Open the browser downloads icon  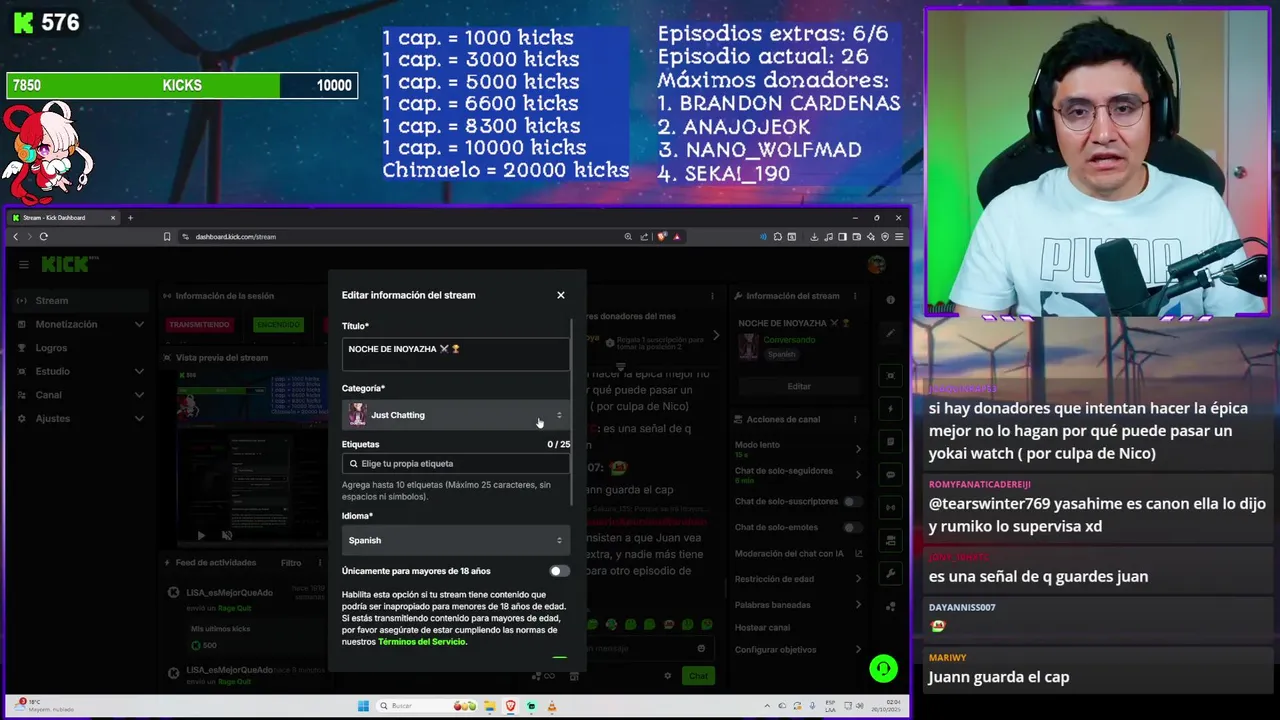point(815,237)
